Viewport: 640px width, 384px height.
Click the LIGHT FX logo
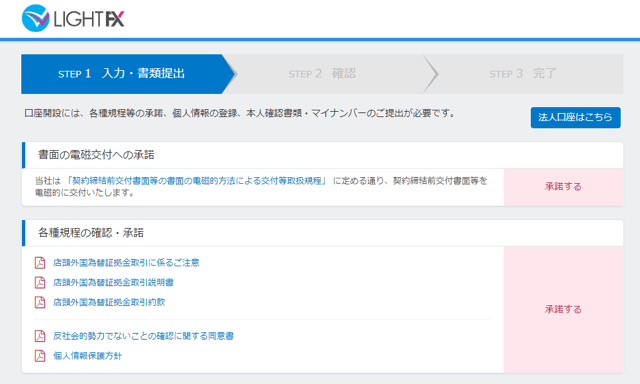73,18
